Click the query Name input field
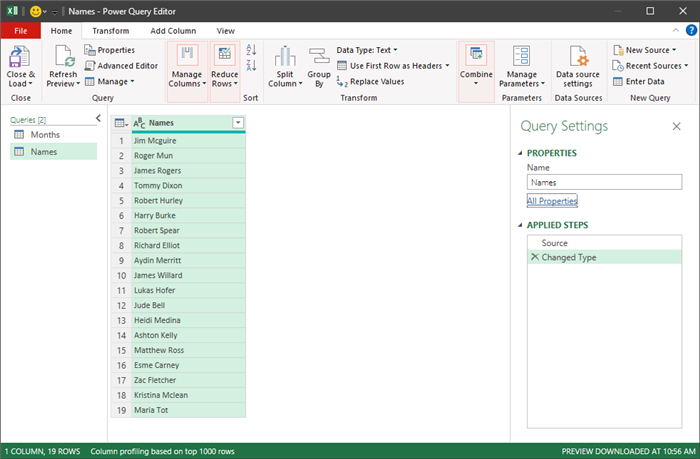Image resolution: width=700 pixels, height=459 pixels. click(x=604, y=183)
